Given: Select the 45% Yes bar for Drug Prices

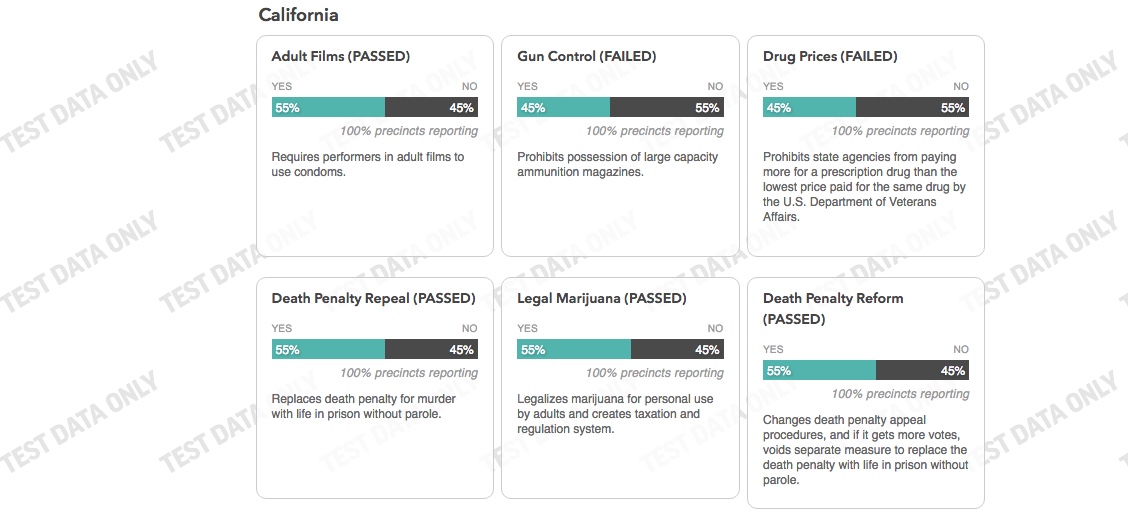Looking at the screenshot, I should (809, 108).
